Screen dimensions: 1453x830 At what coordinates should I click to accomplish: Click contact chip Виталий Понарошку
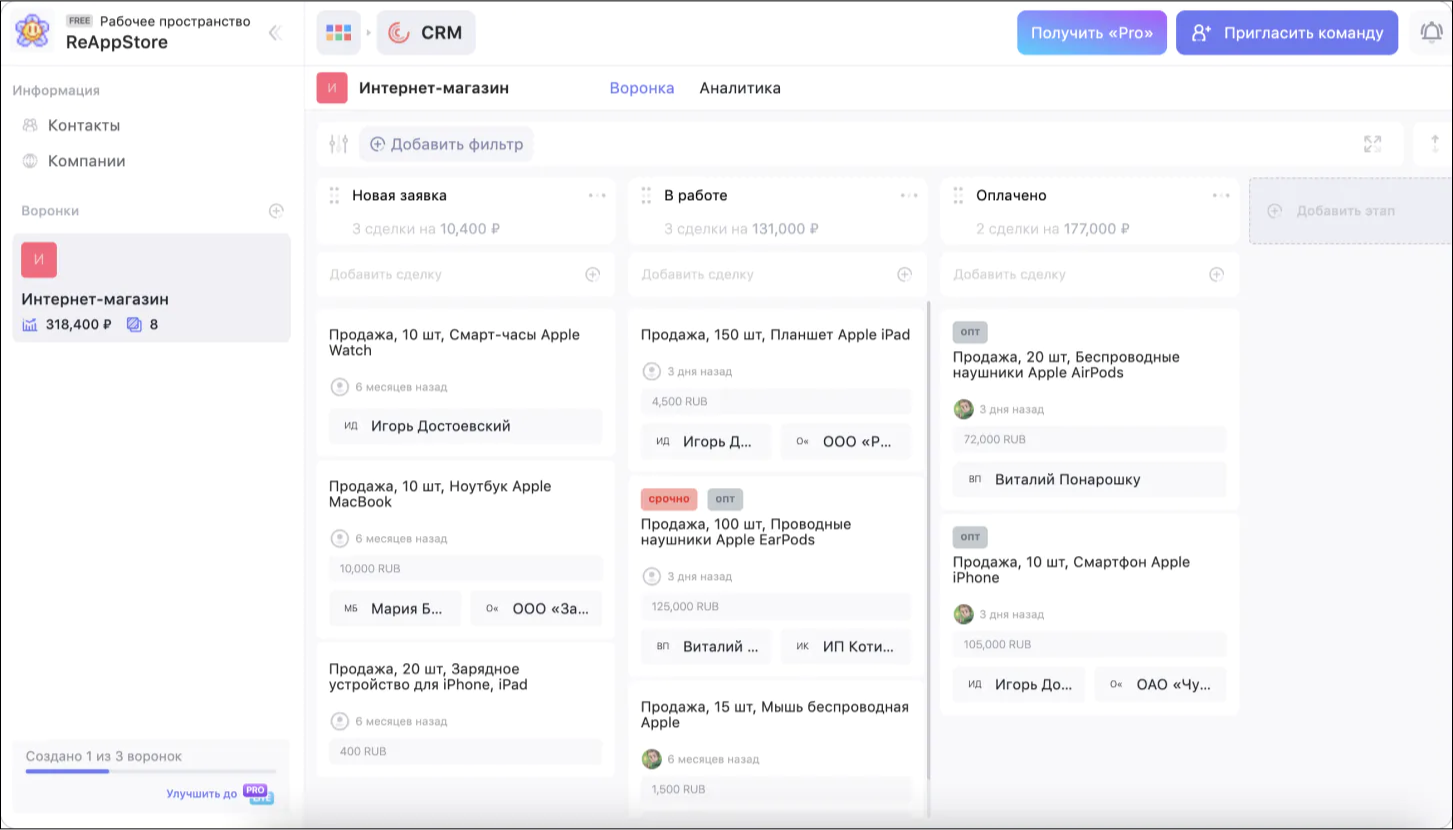coord(1090,479)
